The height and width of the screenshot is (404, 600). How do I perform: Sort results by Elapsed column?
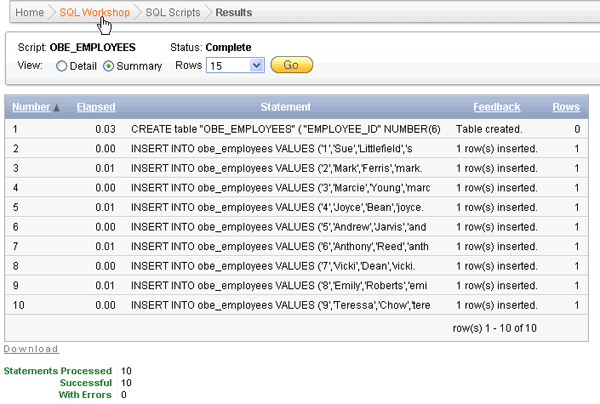tap(95, 107)
